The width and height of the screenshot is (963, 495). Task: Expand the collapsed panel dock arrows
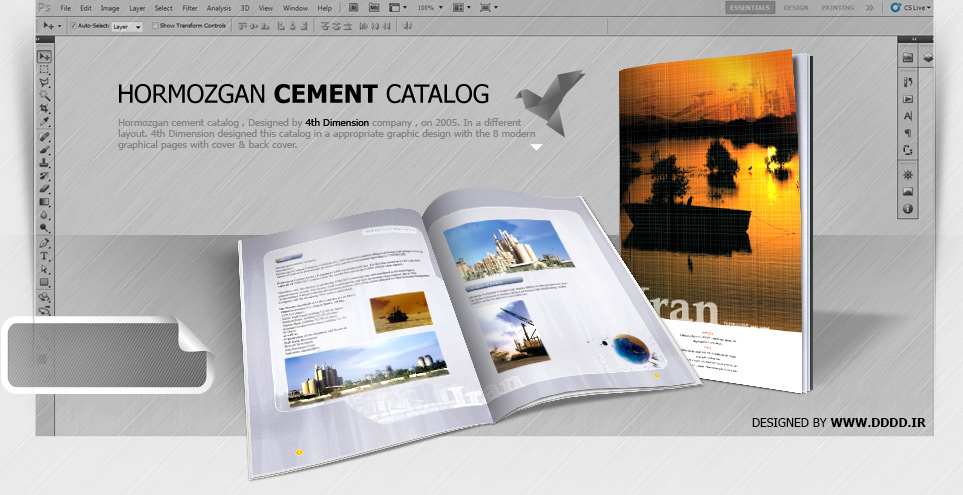tap(915, 39)
